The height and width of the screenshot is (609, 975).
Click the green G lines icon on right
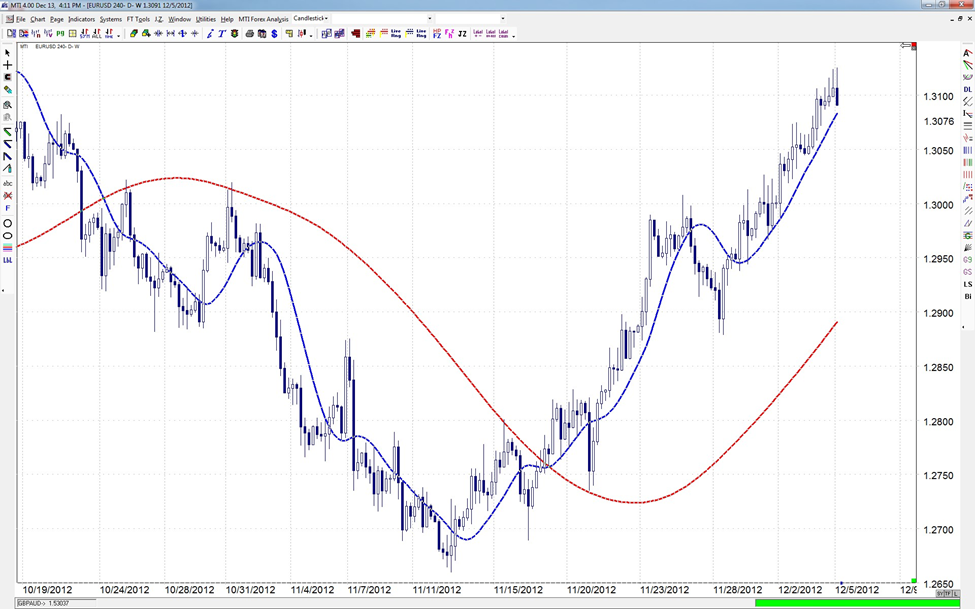click(x=968, y=235)
